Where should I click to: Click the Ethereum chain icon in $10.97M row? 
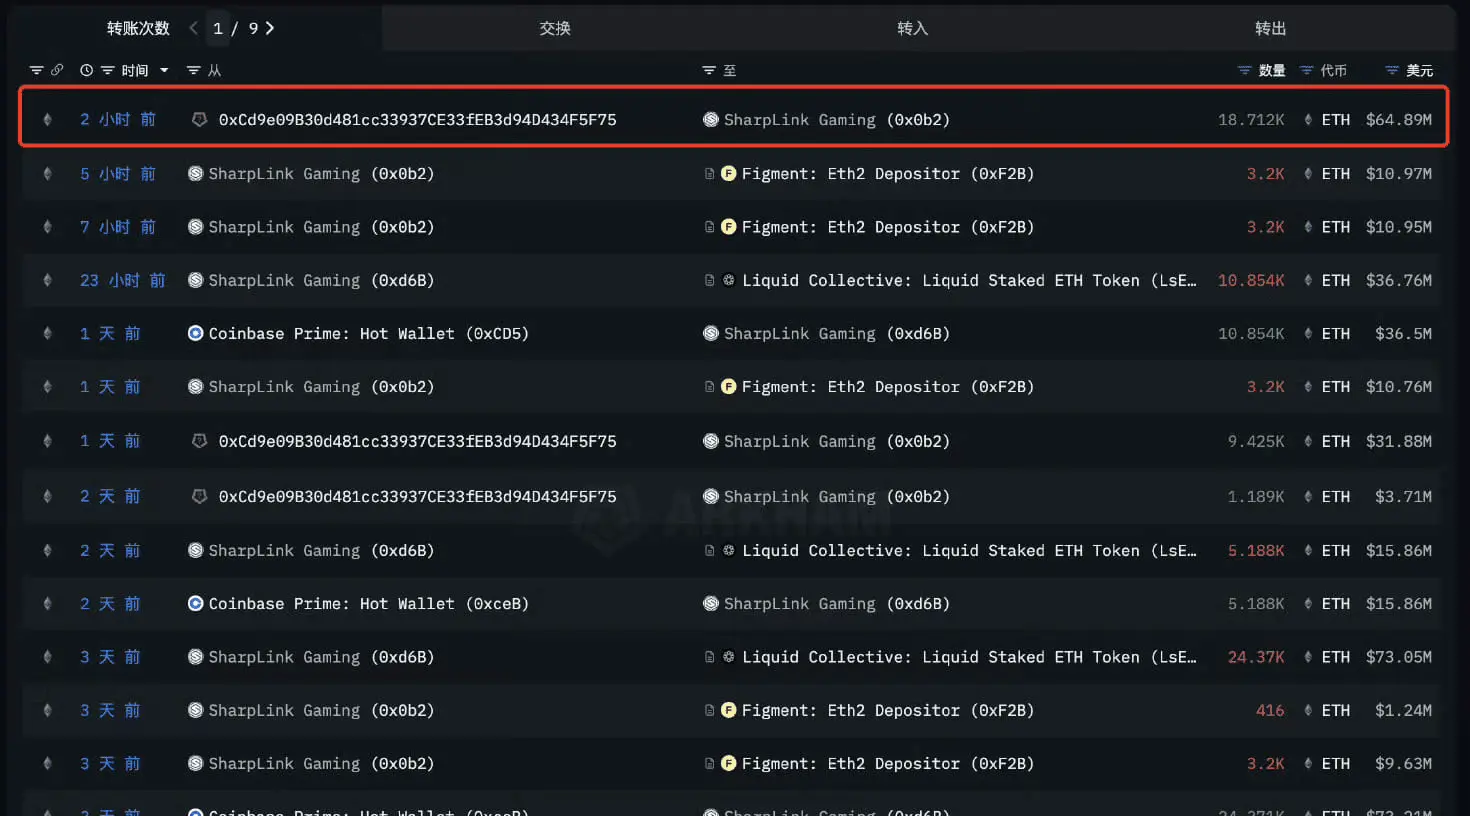click(x=47, y=173)
